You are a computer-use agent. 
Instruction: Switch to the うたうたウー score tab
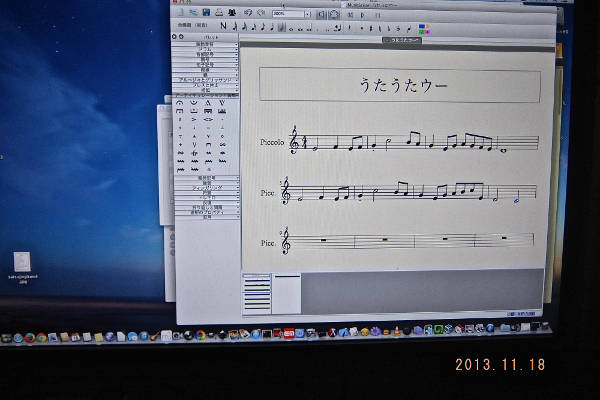click(x=402, y=40)
